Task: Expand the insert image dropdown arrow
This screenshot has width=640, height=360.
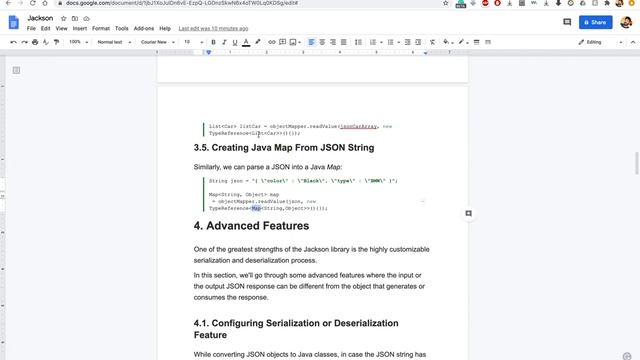Action: tap(300, 42)
